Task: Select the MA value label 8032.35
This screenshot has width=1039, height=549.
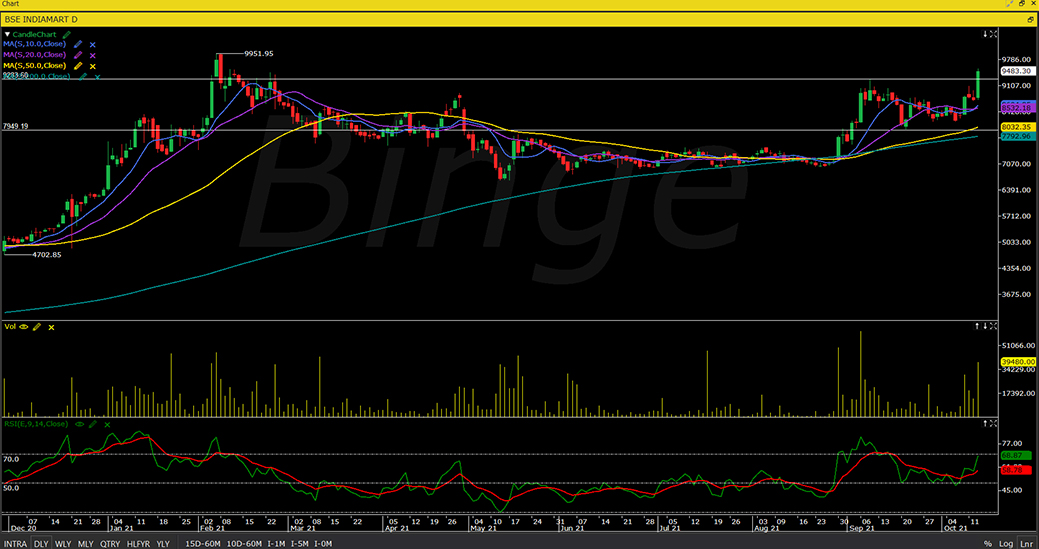Action: click(x=1017, y=126)
